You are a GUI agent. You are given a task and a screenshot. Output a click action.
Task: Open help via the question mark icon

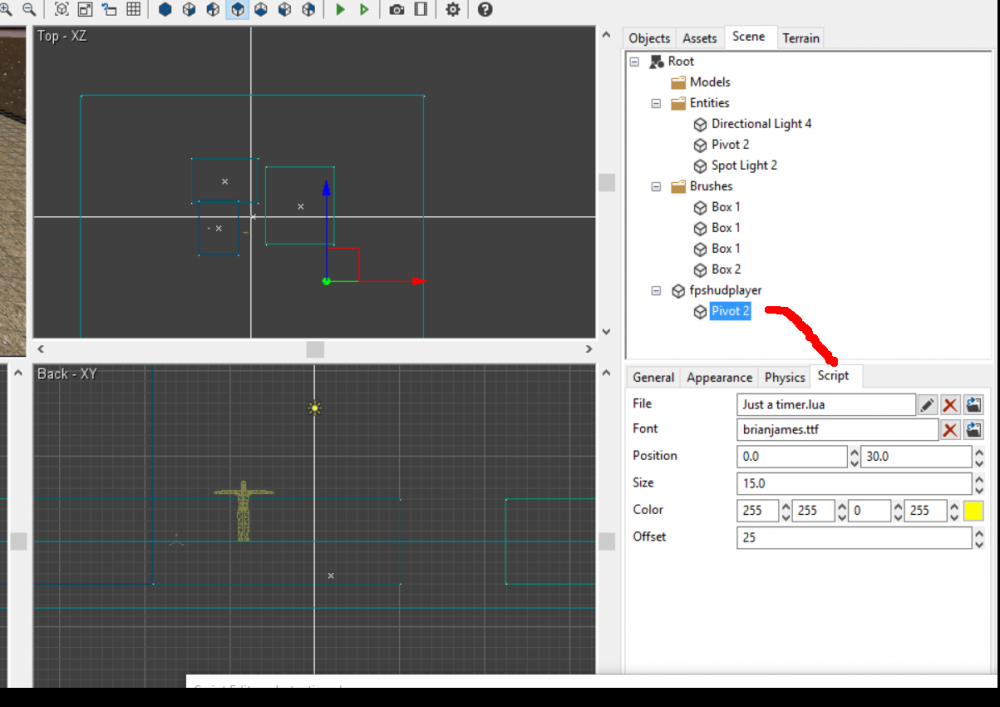(485, 9)
